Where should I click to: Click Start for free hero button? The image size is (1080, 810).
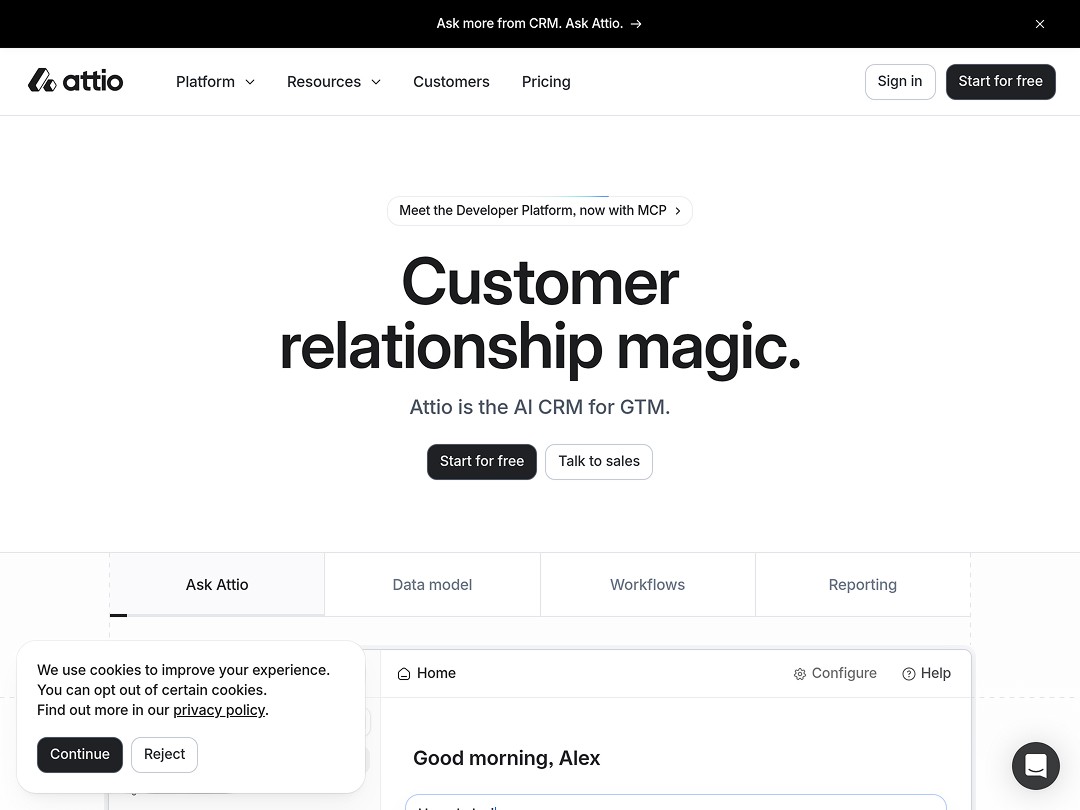(481, 461)
